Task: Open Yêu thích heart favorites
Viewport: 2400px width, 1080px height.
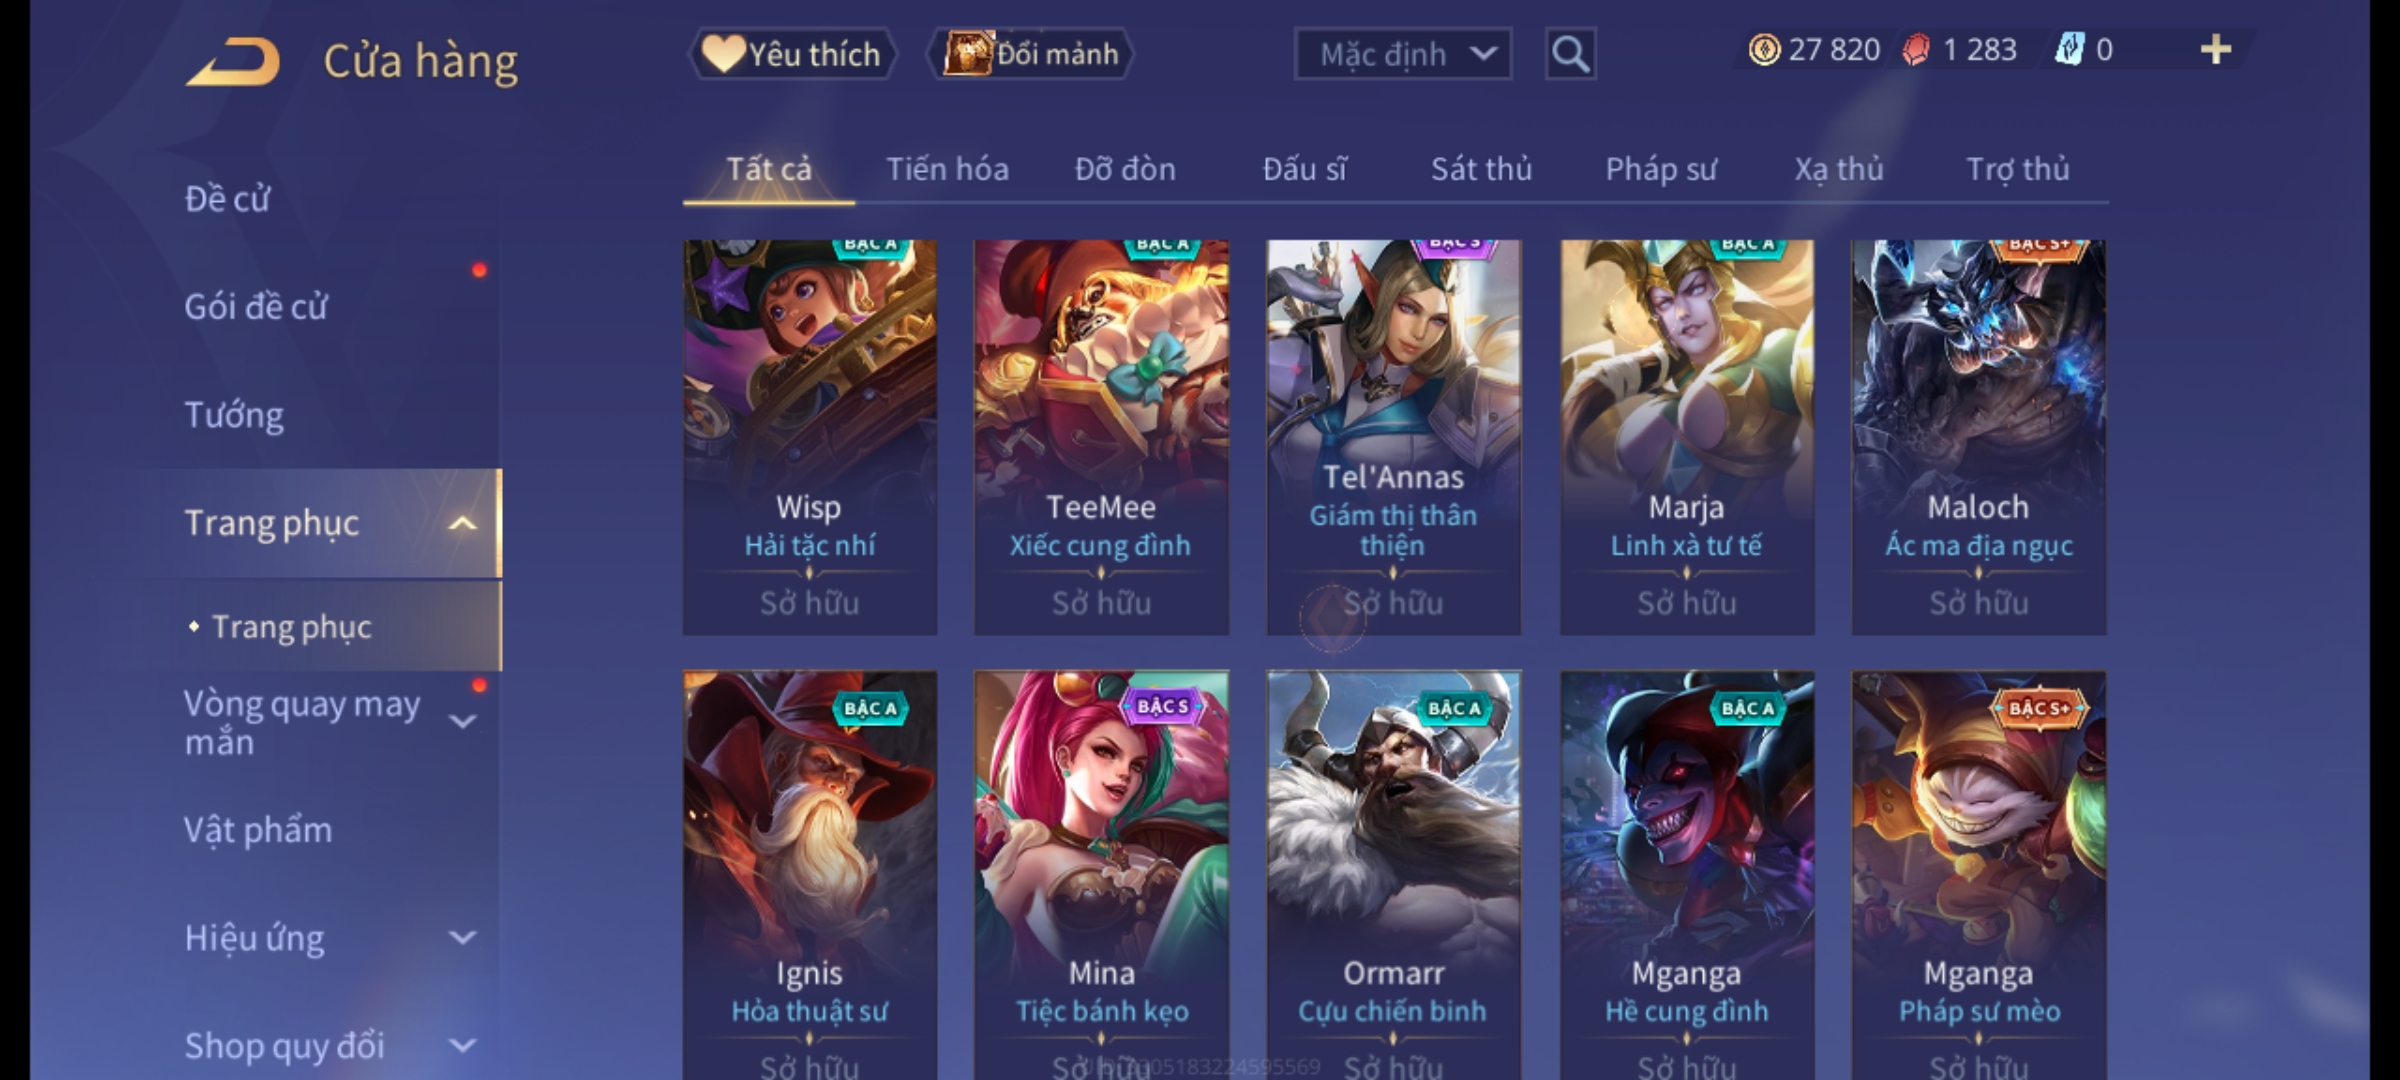Action: [x=792, y=54]
